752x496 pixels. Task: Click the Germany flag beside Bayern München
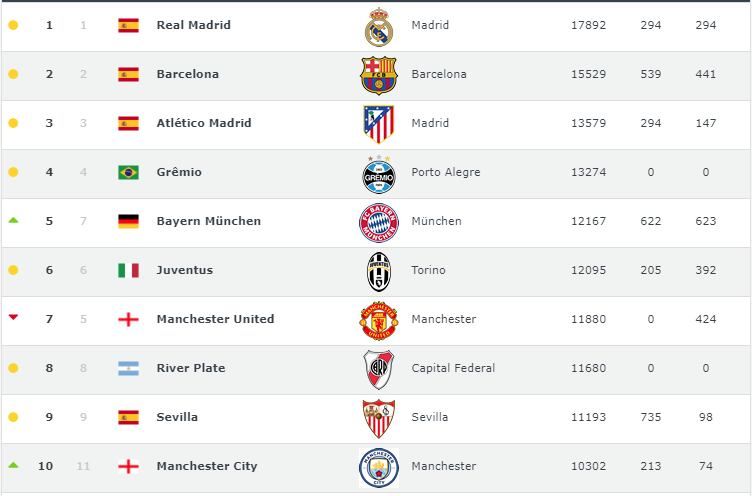point(128,221)
